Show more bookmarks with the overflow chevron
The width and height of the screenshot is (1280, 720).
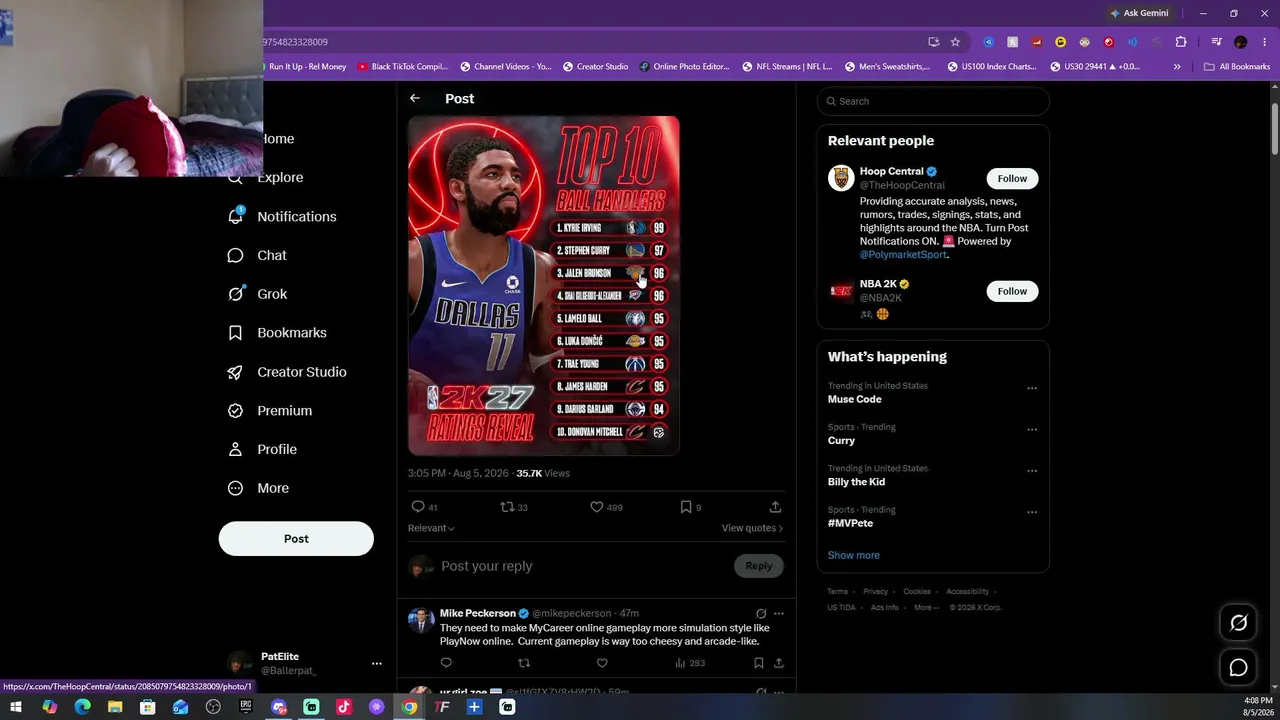(1177, 67)
